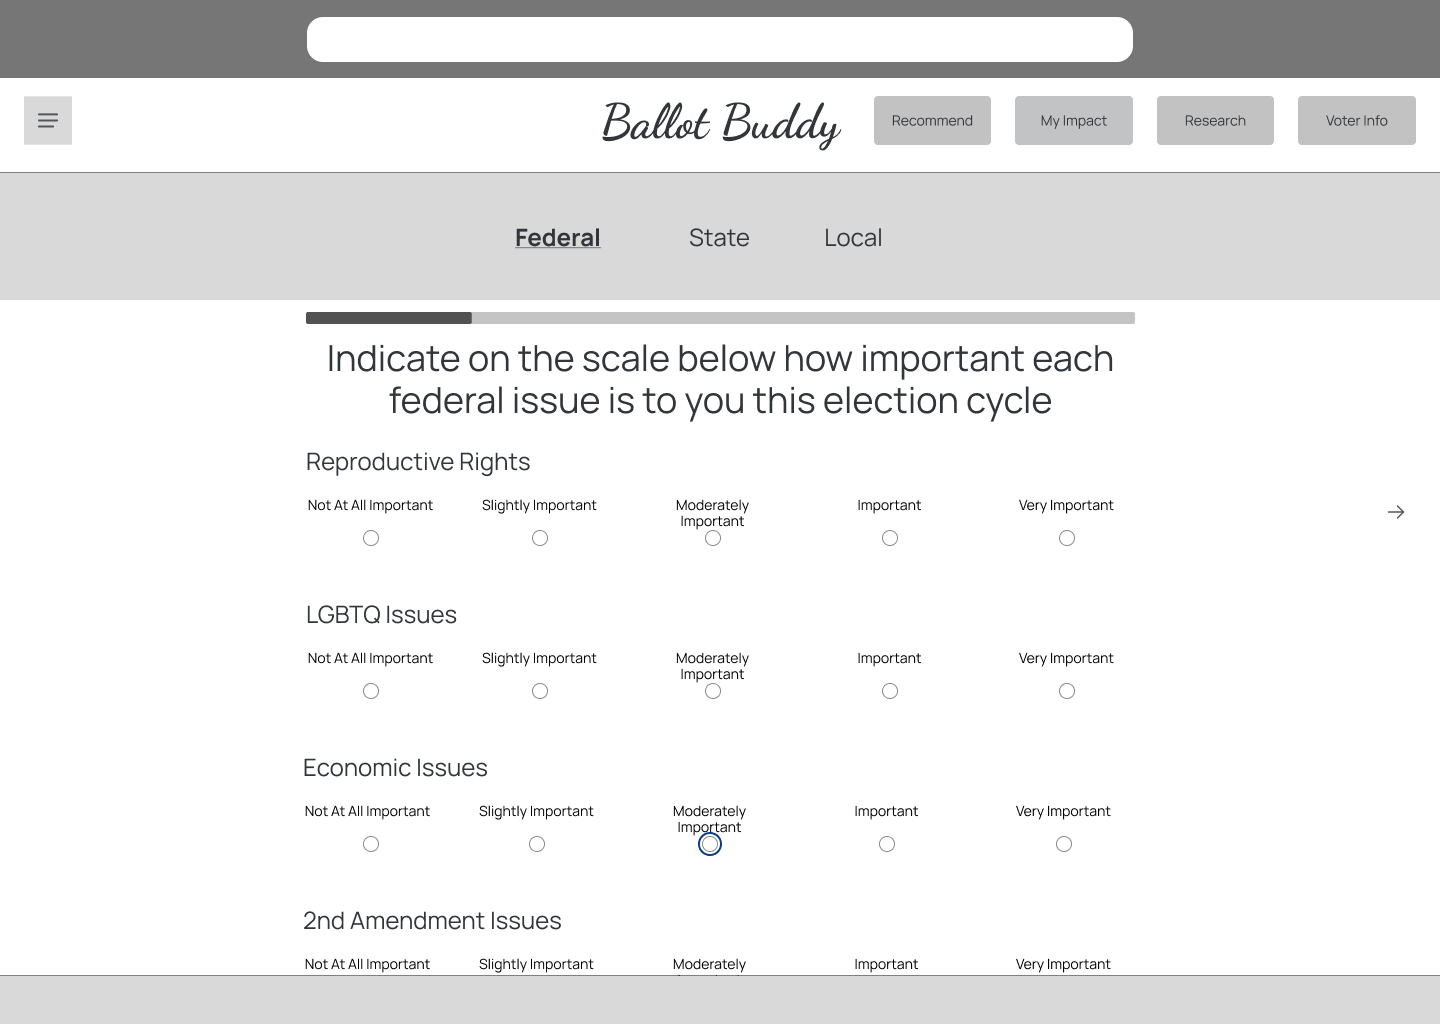Switch to the State tab
The width and height of the screenshot is (1440, 1024).
(x=719, y=237)
